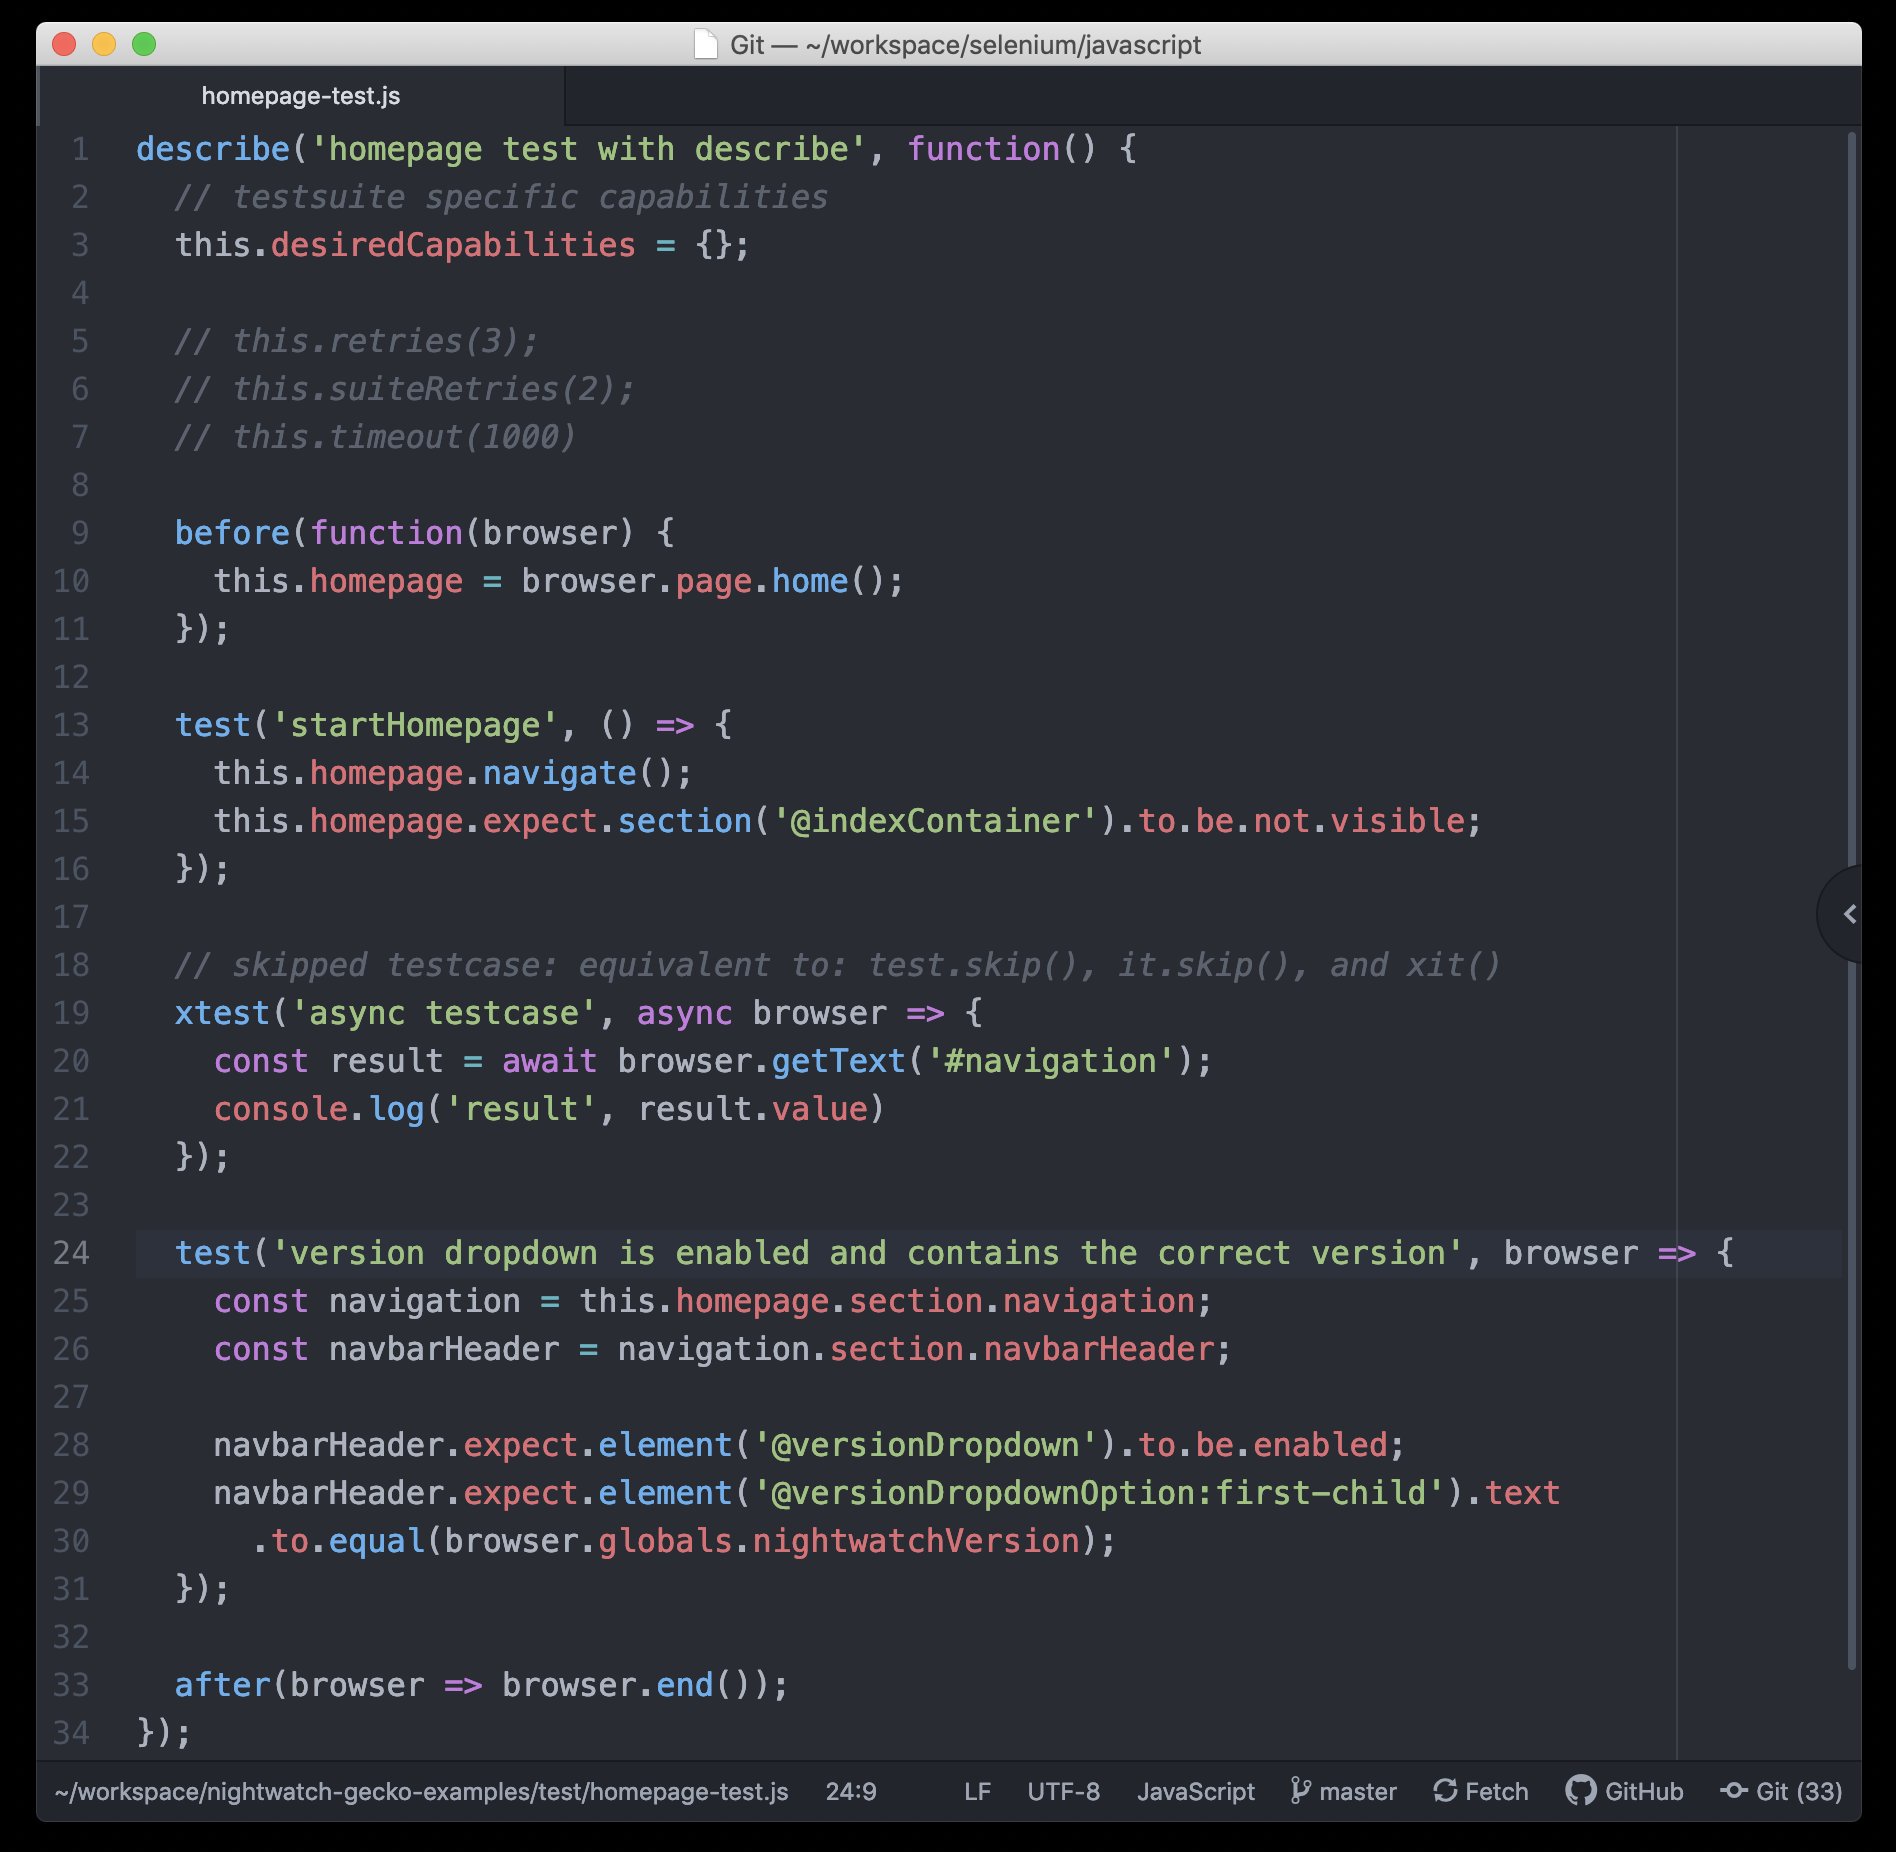This screenshot has width=1896, height=1852.
Task: Click 'desiredCapabilities' on line 3
Action: [453, 245]
